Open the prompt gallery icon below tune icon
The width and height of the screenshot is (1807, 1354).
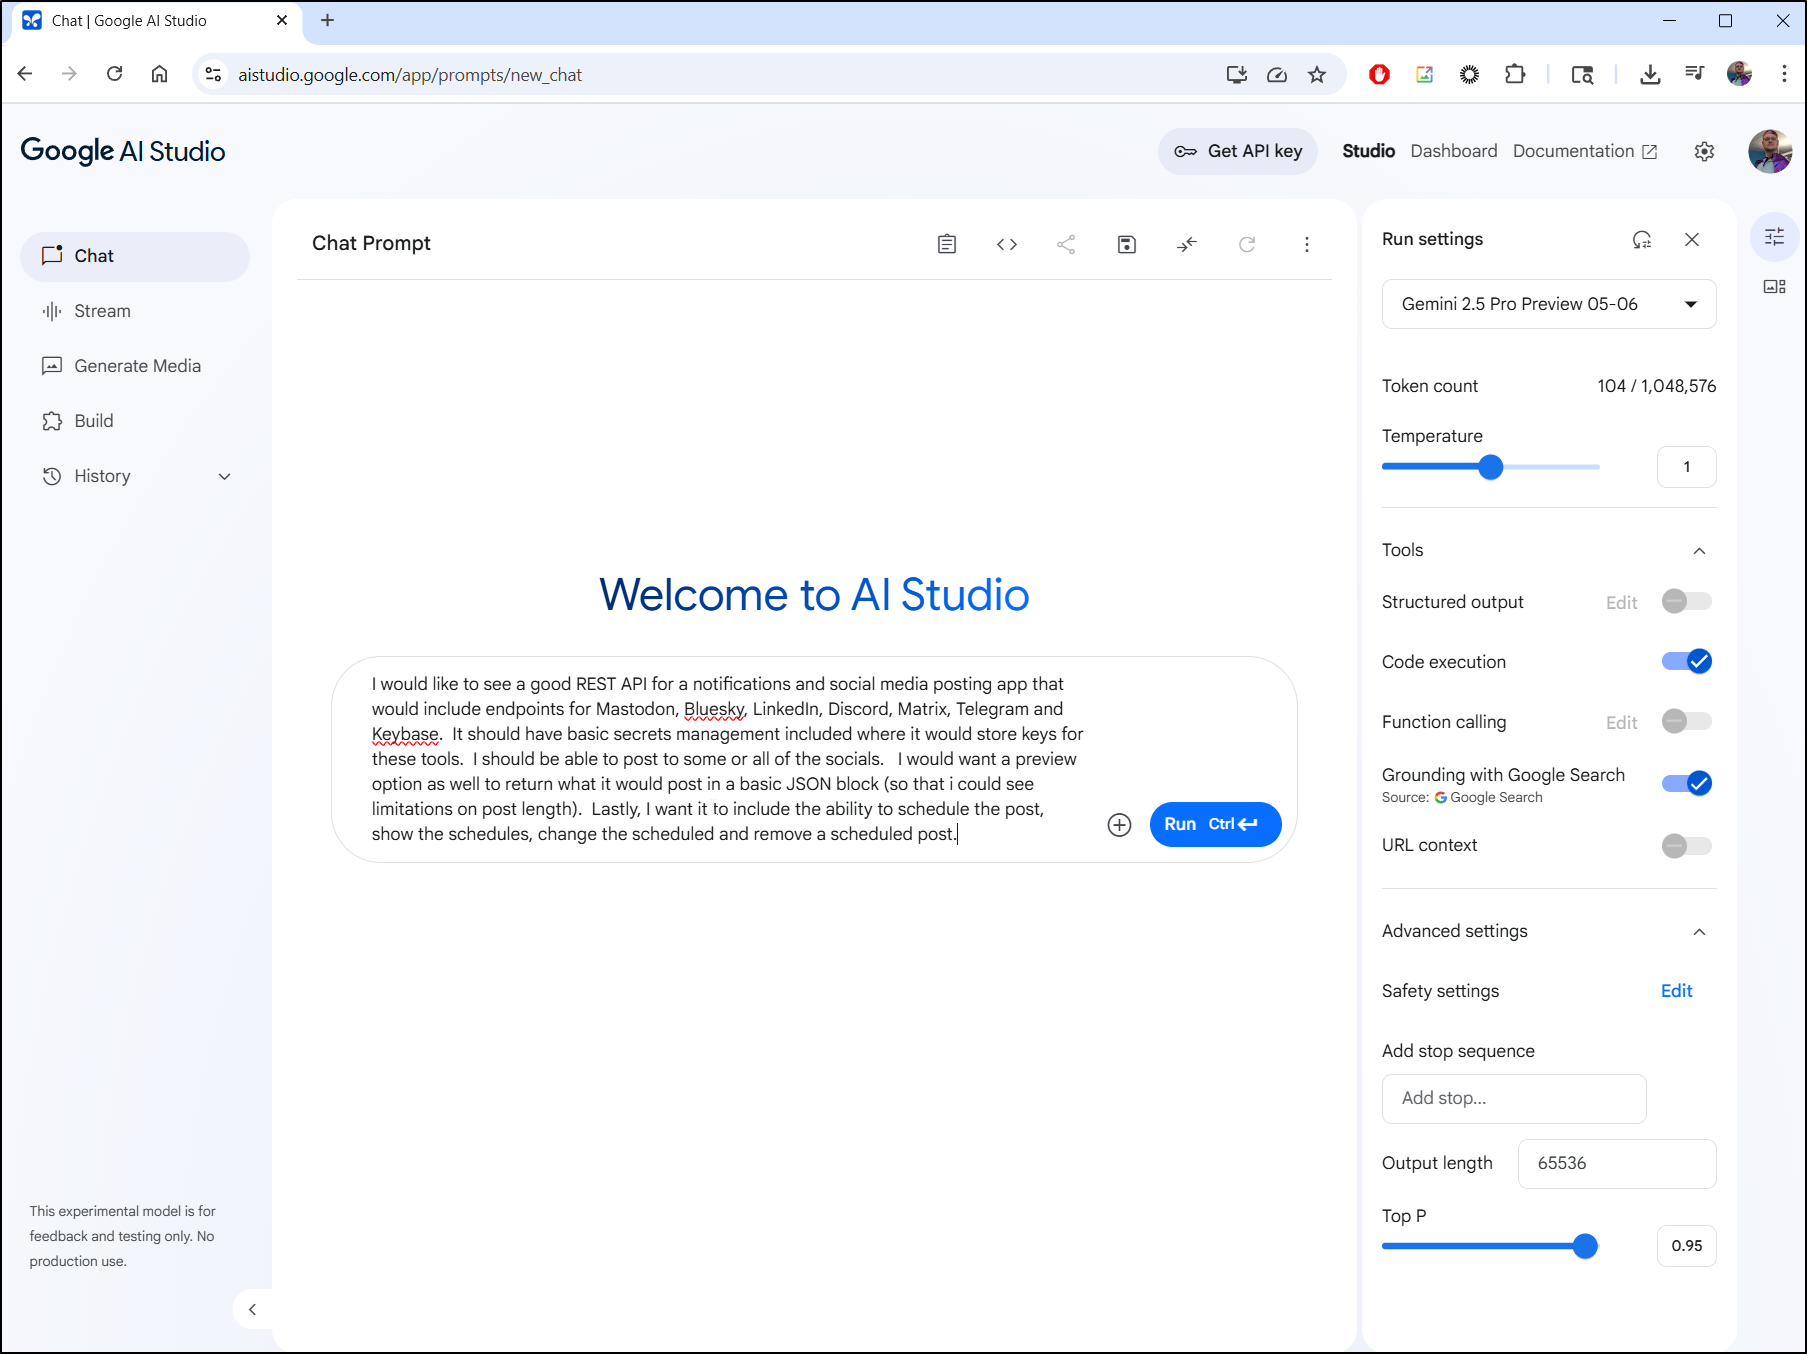click(x=1774, y=287)
